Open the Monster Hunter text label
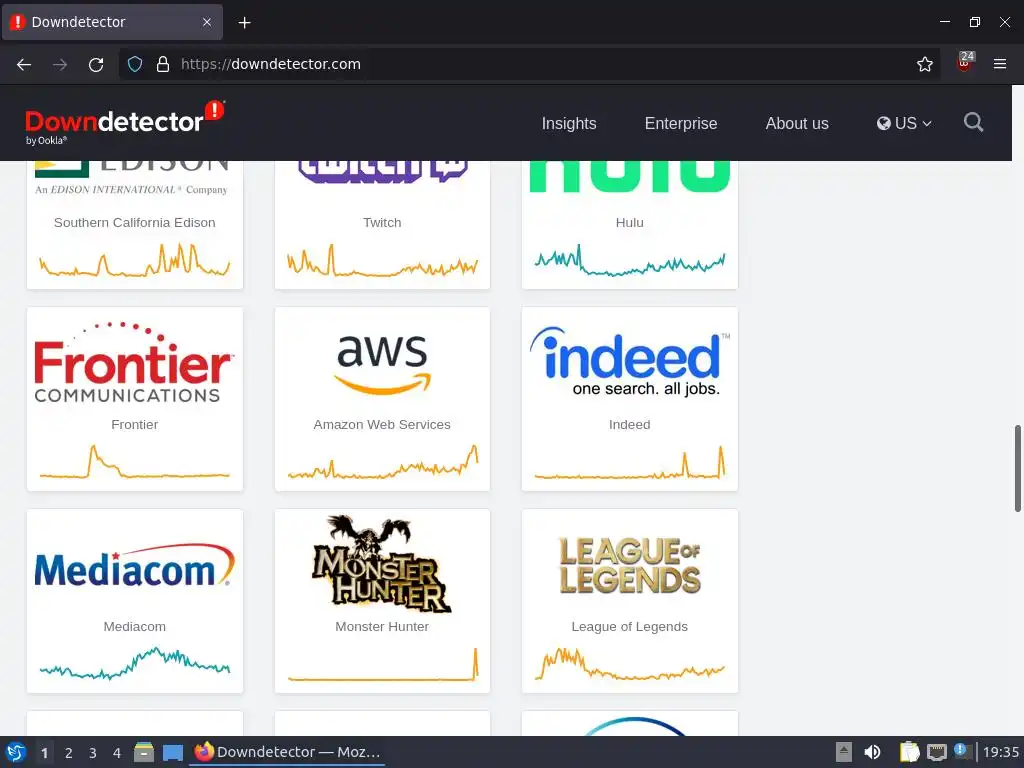Viewport: 1024px width, 768px height. pos(382,626)
